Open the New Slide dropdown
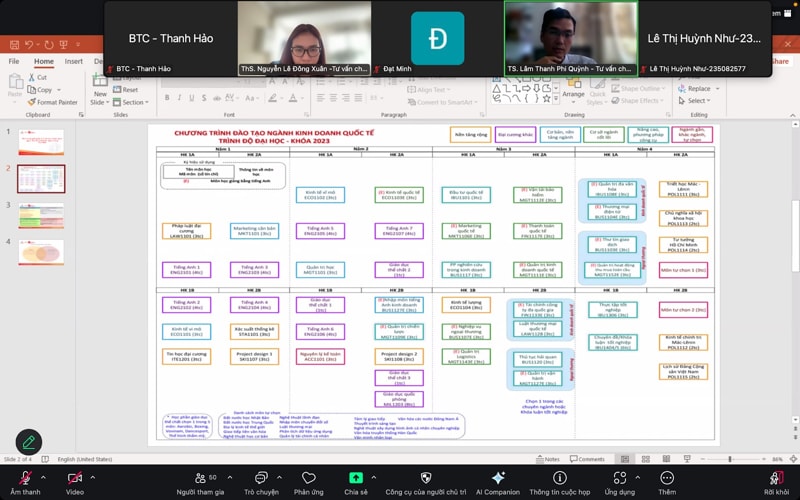800x500 pixels. (100, 101)
